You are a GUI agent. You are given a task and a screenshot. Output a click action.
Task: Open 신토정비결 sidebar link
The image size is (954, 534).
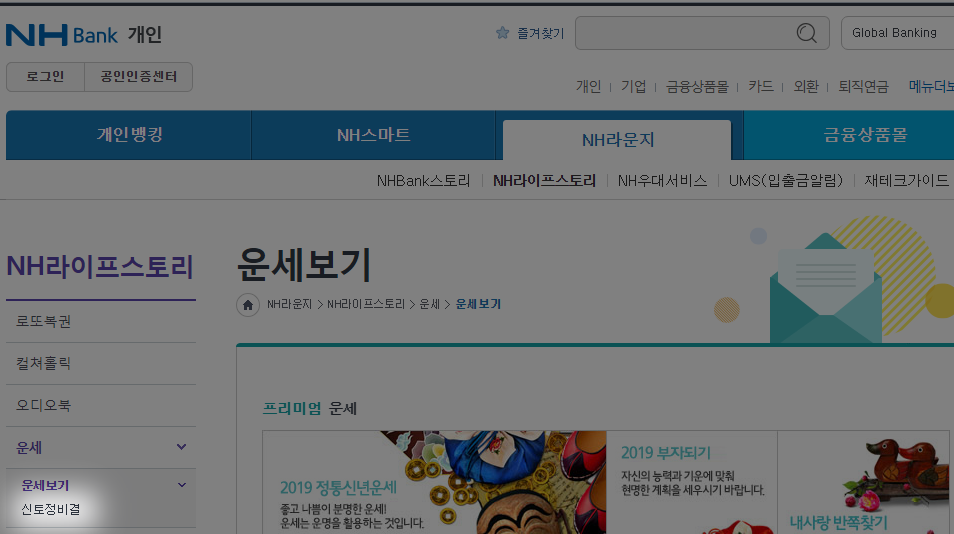[50, 510]
